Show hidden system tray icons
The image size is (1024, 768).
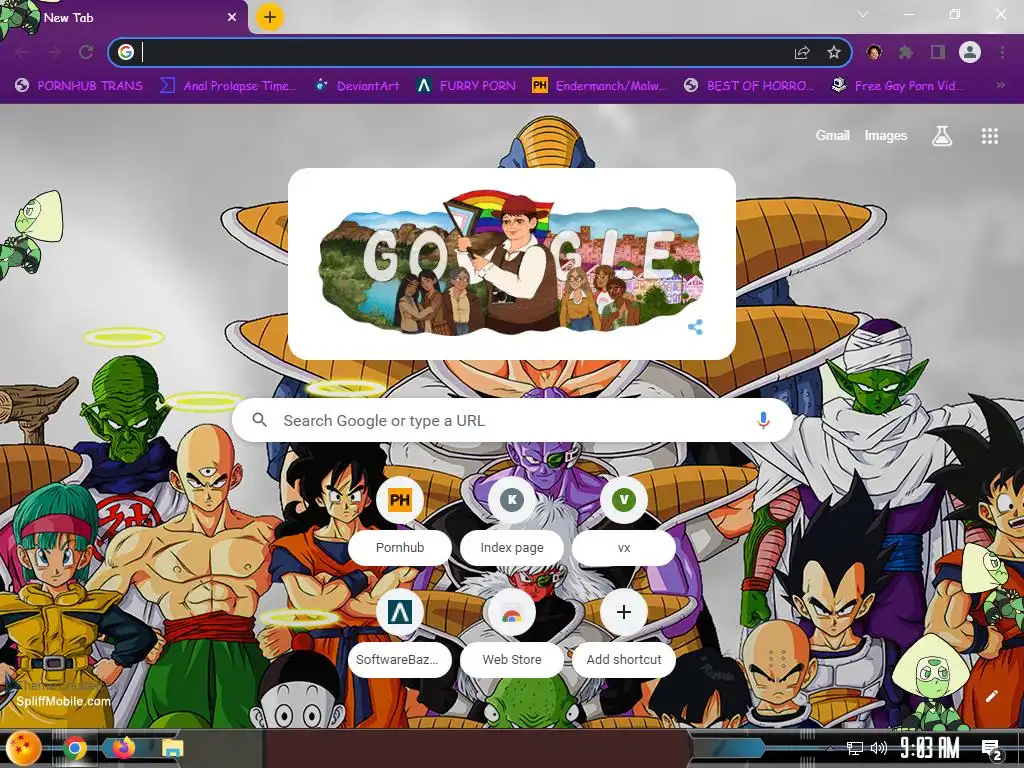click(830, 748)
